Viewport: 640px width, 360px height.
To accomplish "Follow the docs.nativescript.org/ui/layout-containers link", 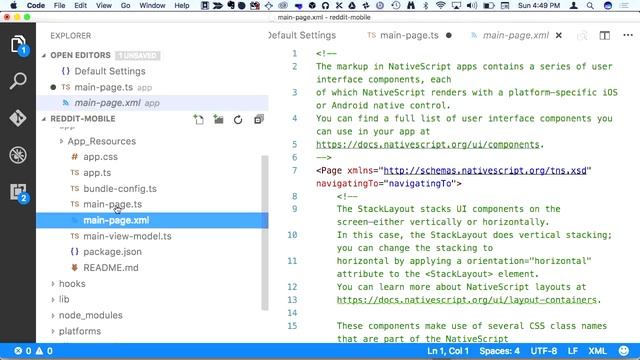I will tap(467, 300).
